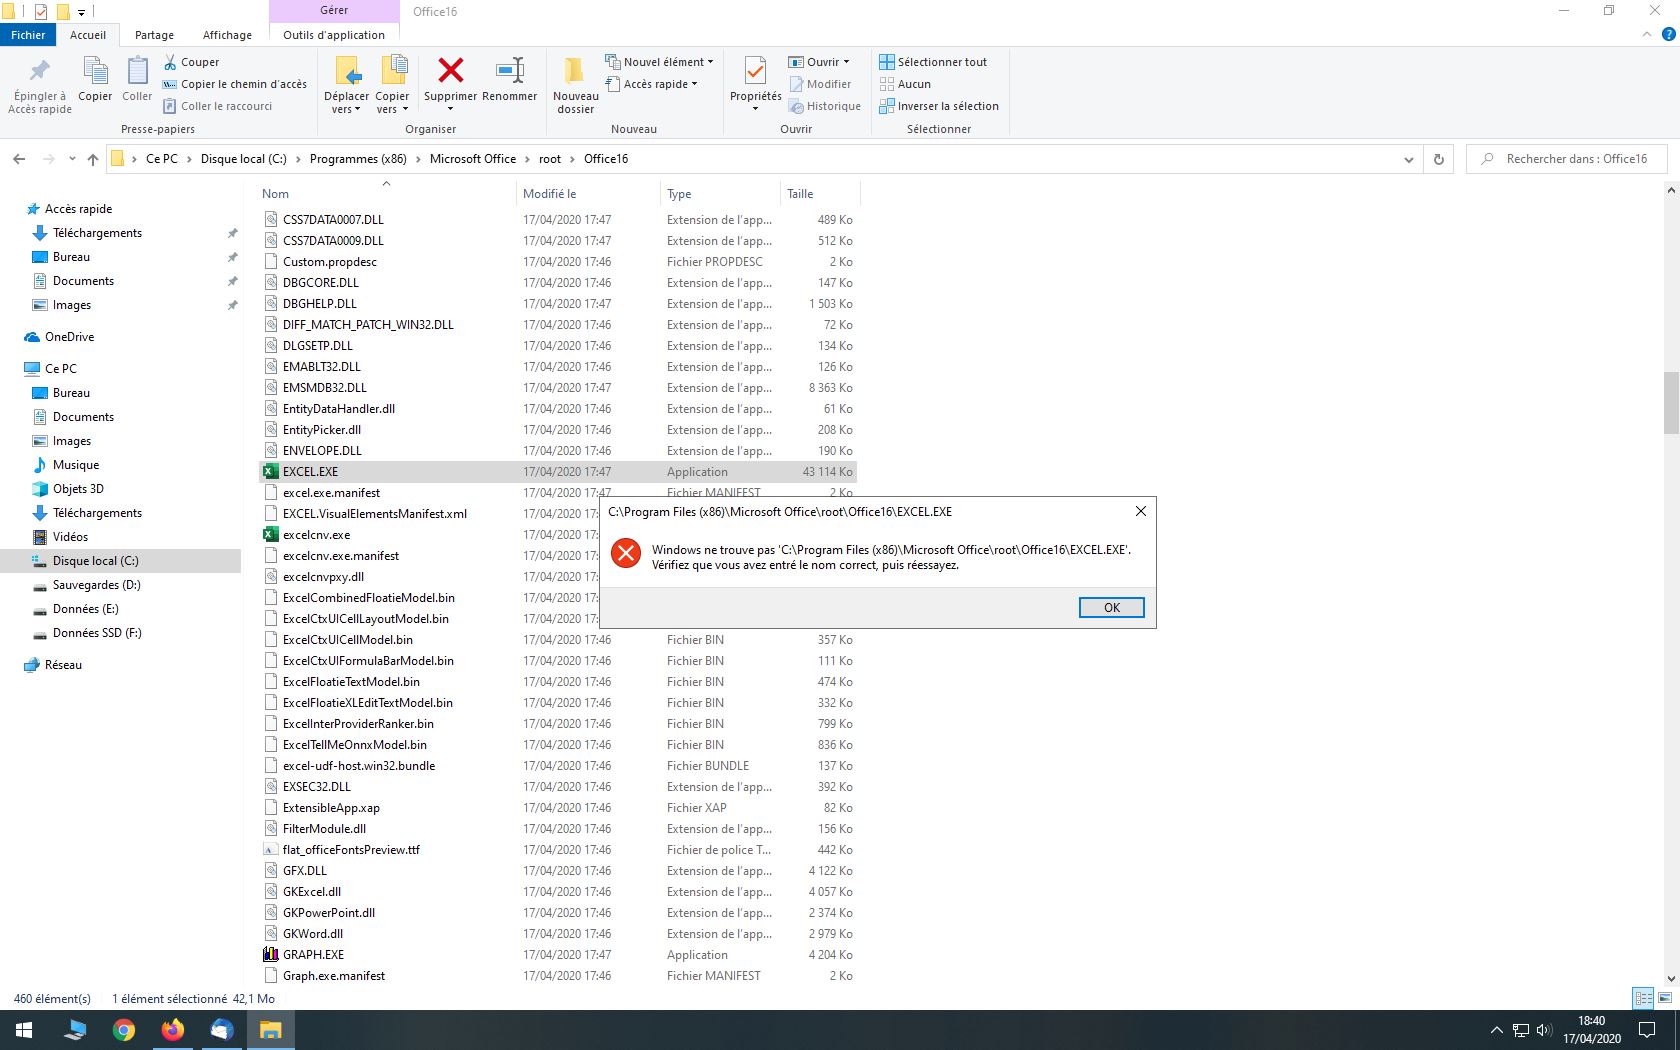Open Réseau in the navigation pane
The image size is (1680, 1050).
[x=63, y=665]
